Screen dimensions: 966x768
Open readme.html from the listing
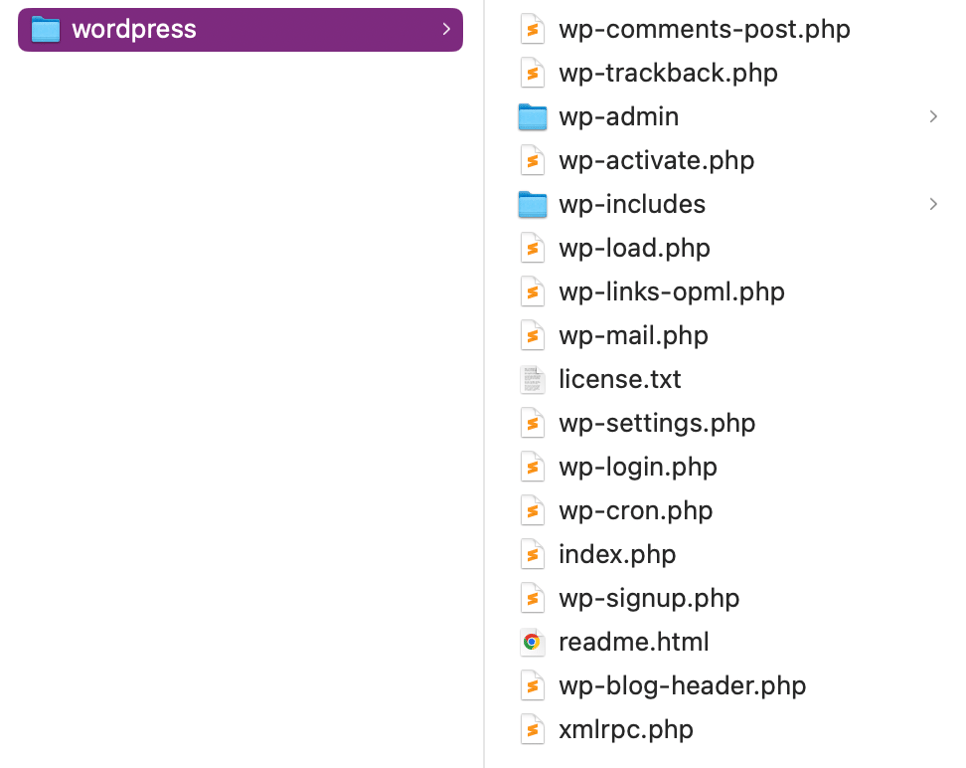coord(634,641)
